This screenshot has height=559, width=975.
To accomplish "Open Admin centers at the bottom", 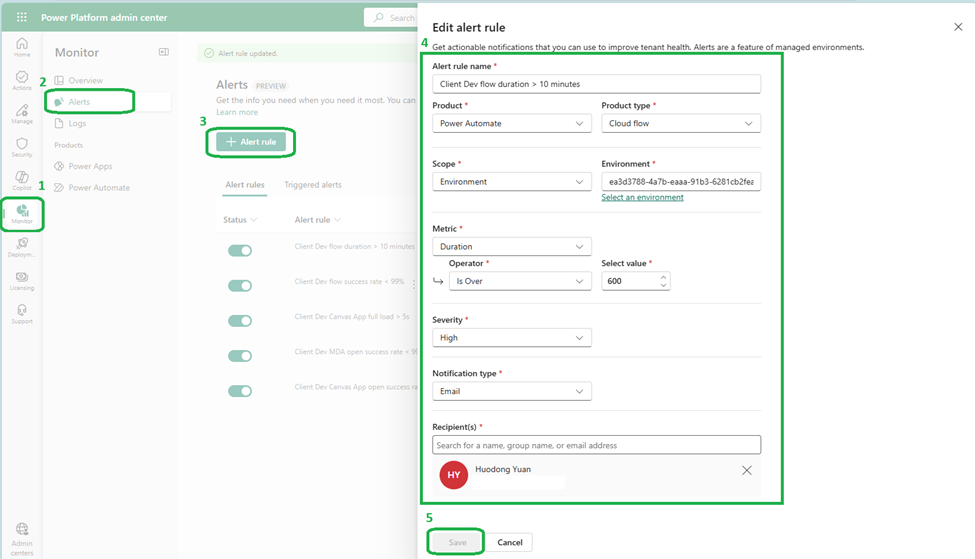I will pyautogui.click(x=22, y=539).
